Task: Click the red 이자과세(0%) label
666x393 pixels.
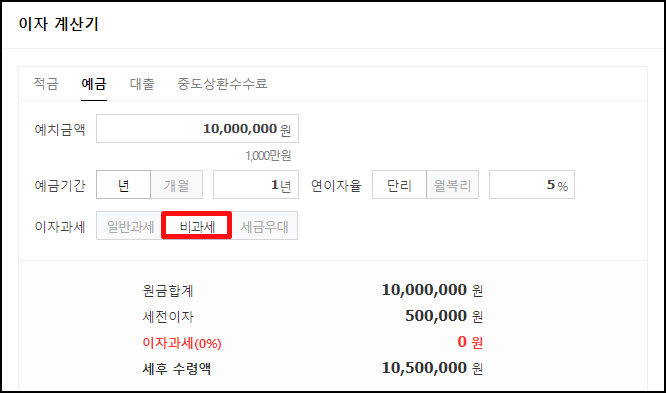Action: click(x=182, y=342)
